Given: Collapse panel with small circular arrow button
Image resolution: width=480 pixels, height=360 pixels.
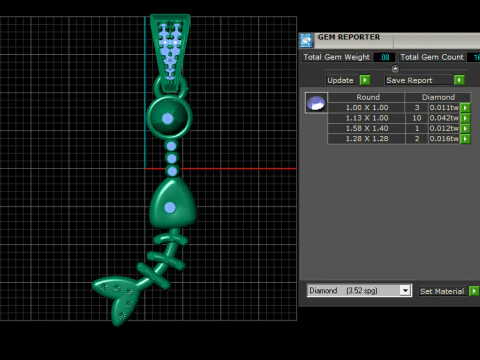Looking at the screenshot, I should point(395,69).
